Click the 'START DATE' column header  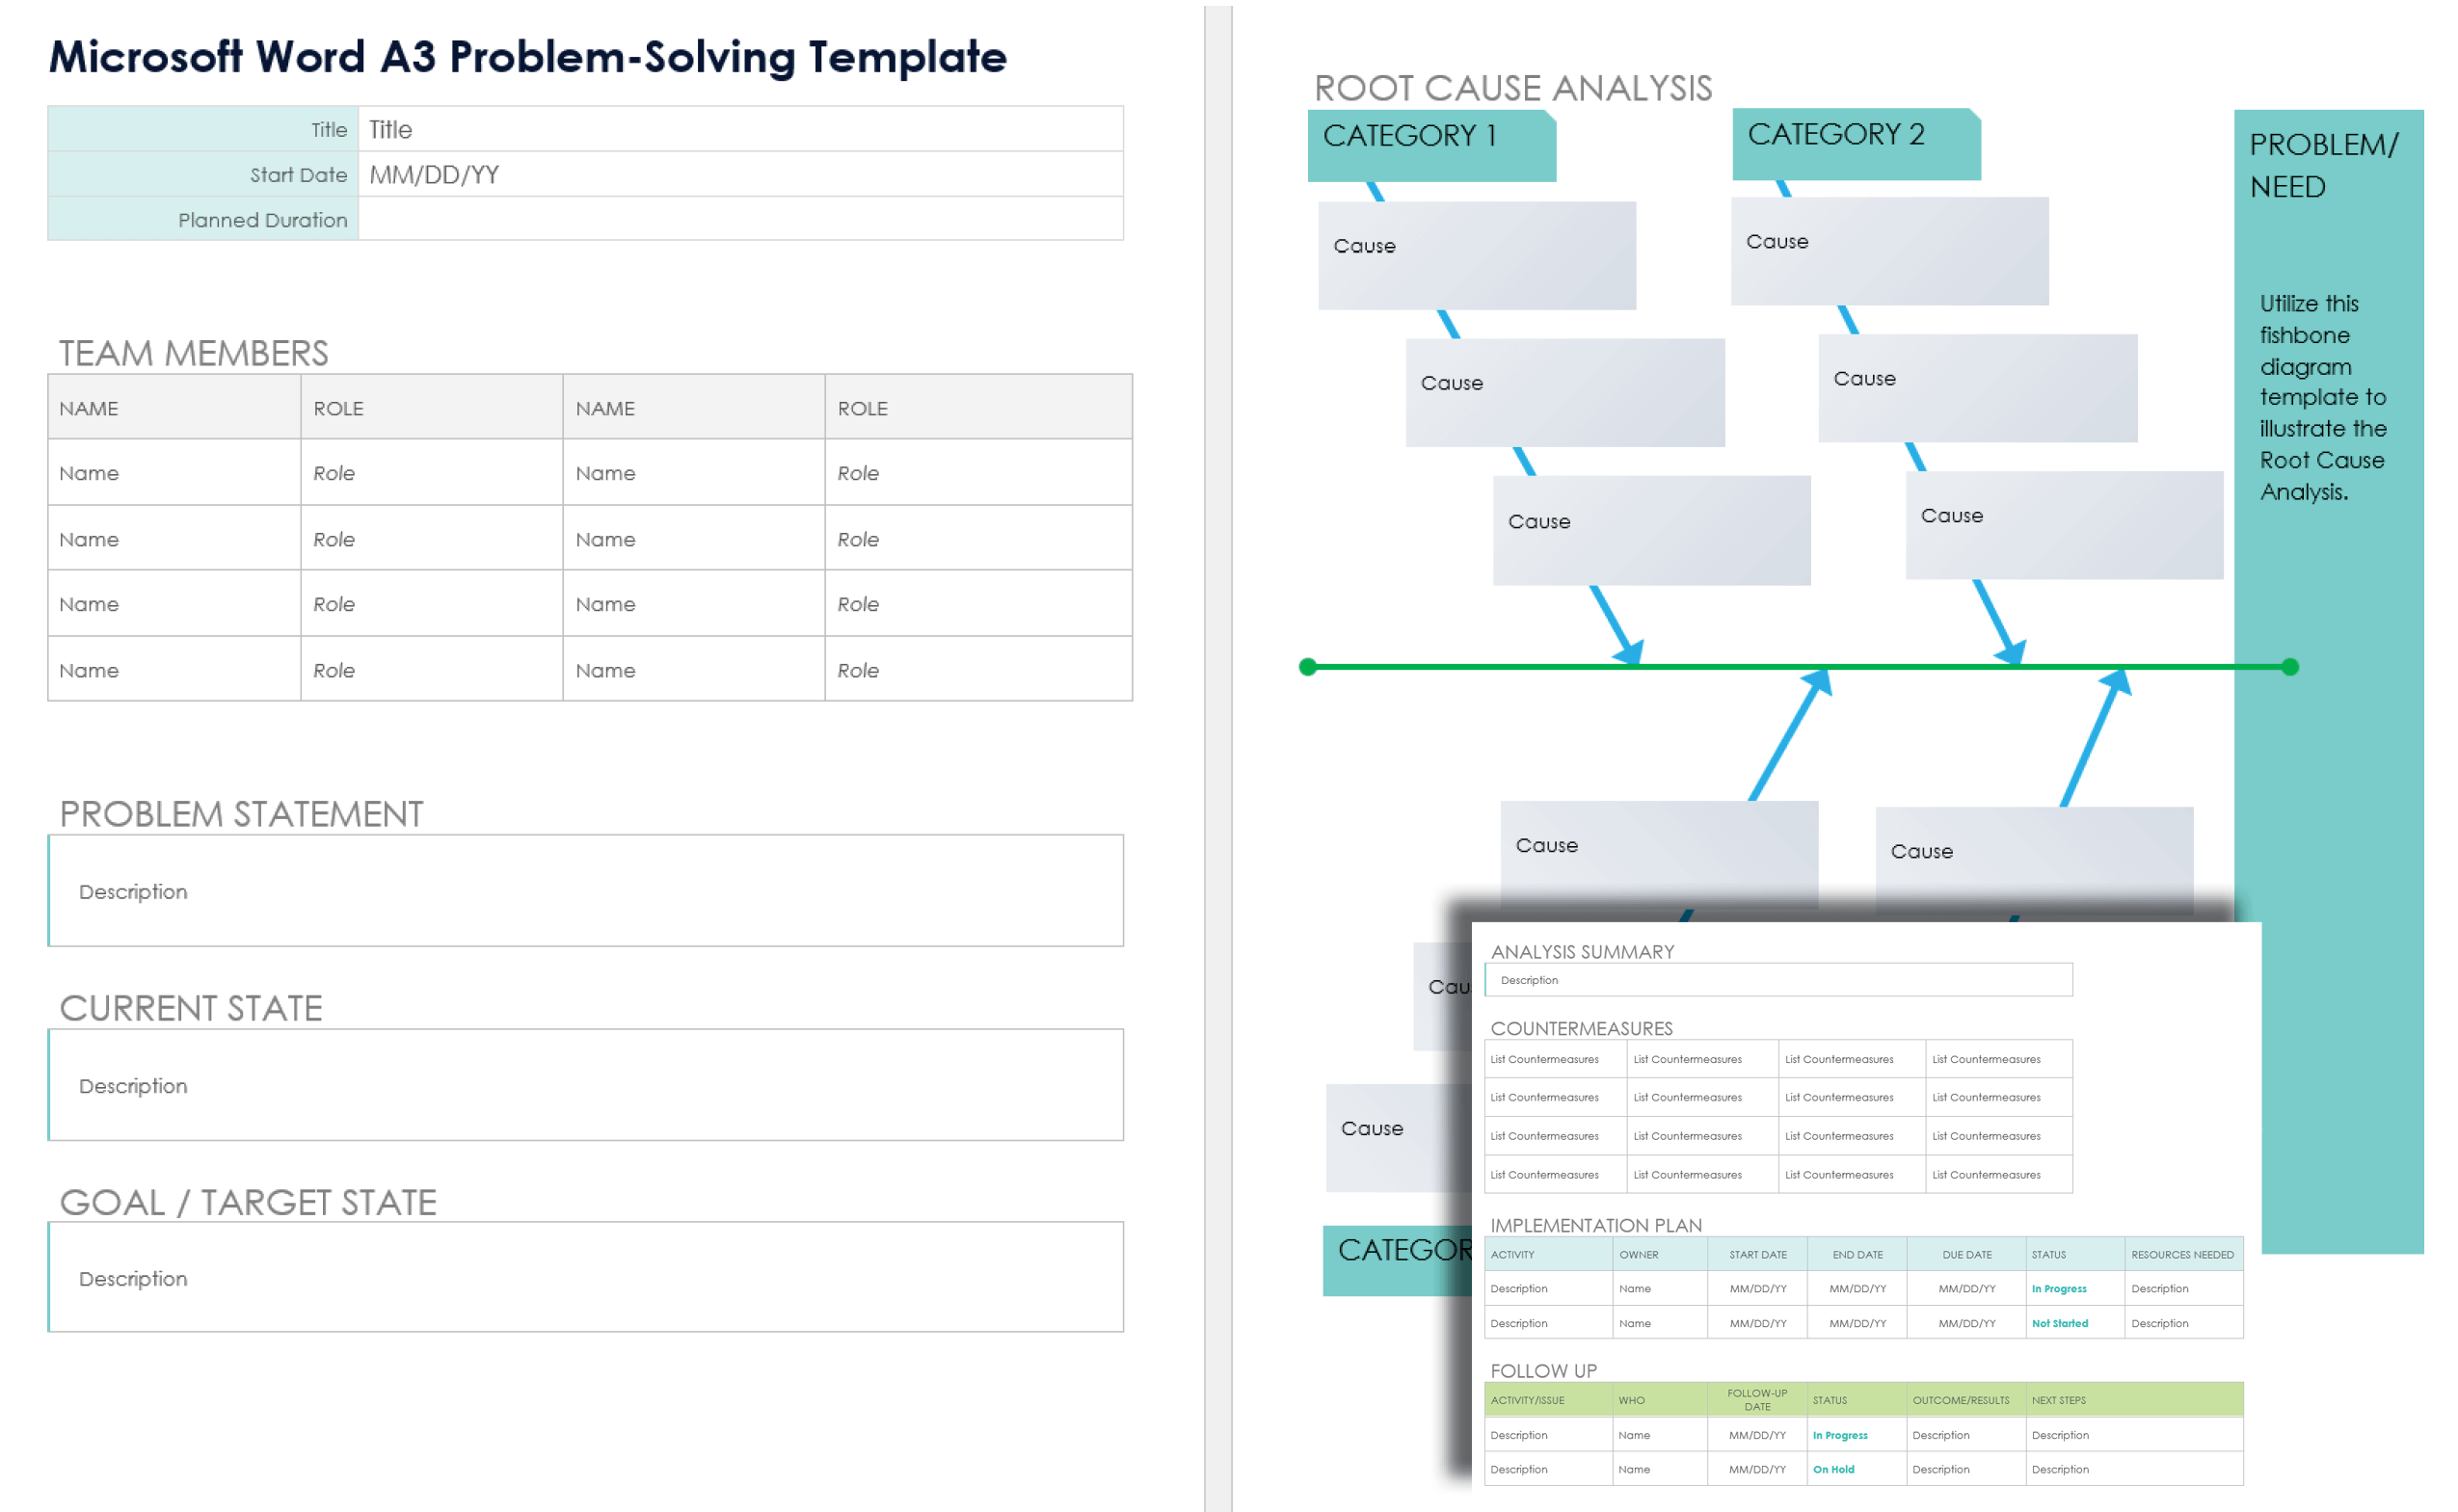click(1758, 1254)
